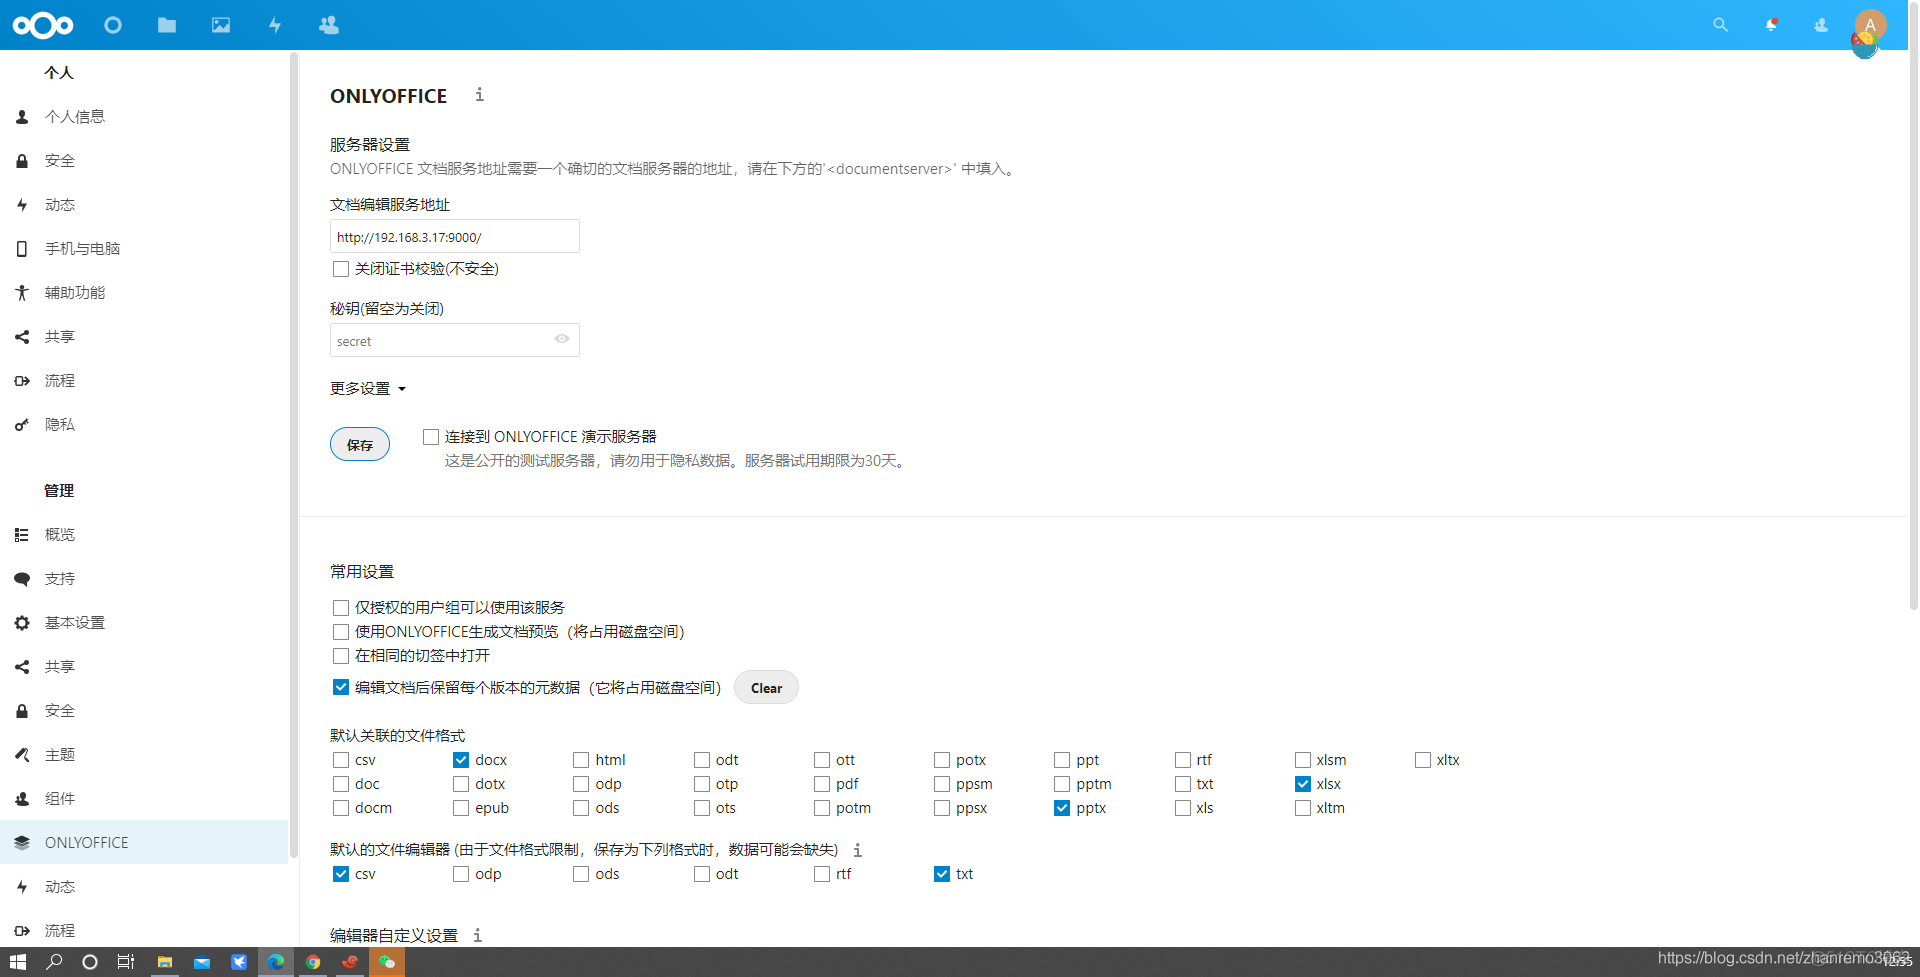
Task: Uncheck pptx in default file formats
Action: pyautogui.click(x=1062, y=808)
